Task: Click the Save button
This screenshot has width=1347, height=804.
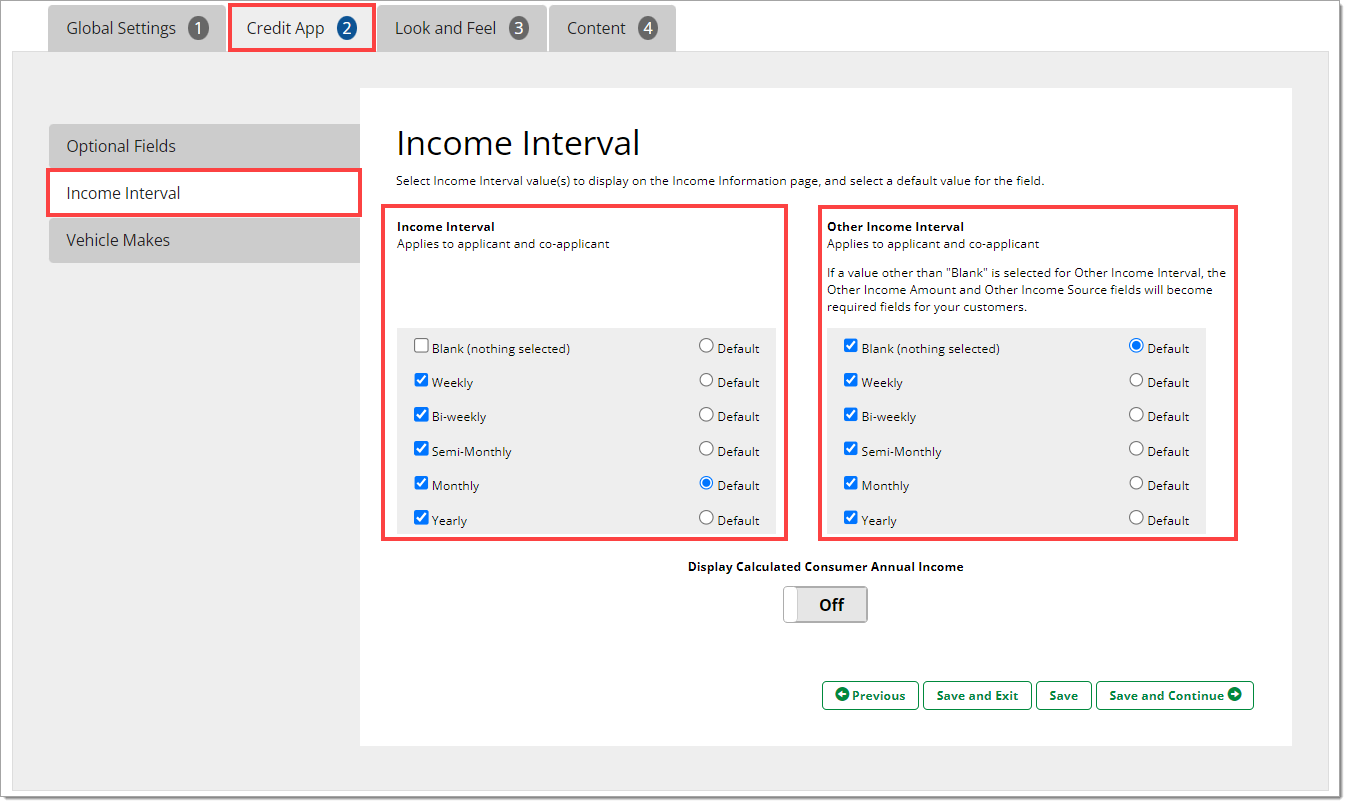Action: click(x=1064, y=695)
